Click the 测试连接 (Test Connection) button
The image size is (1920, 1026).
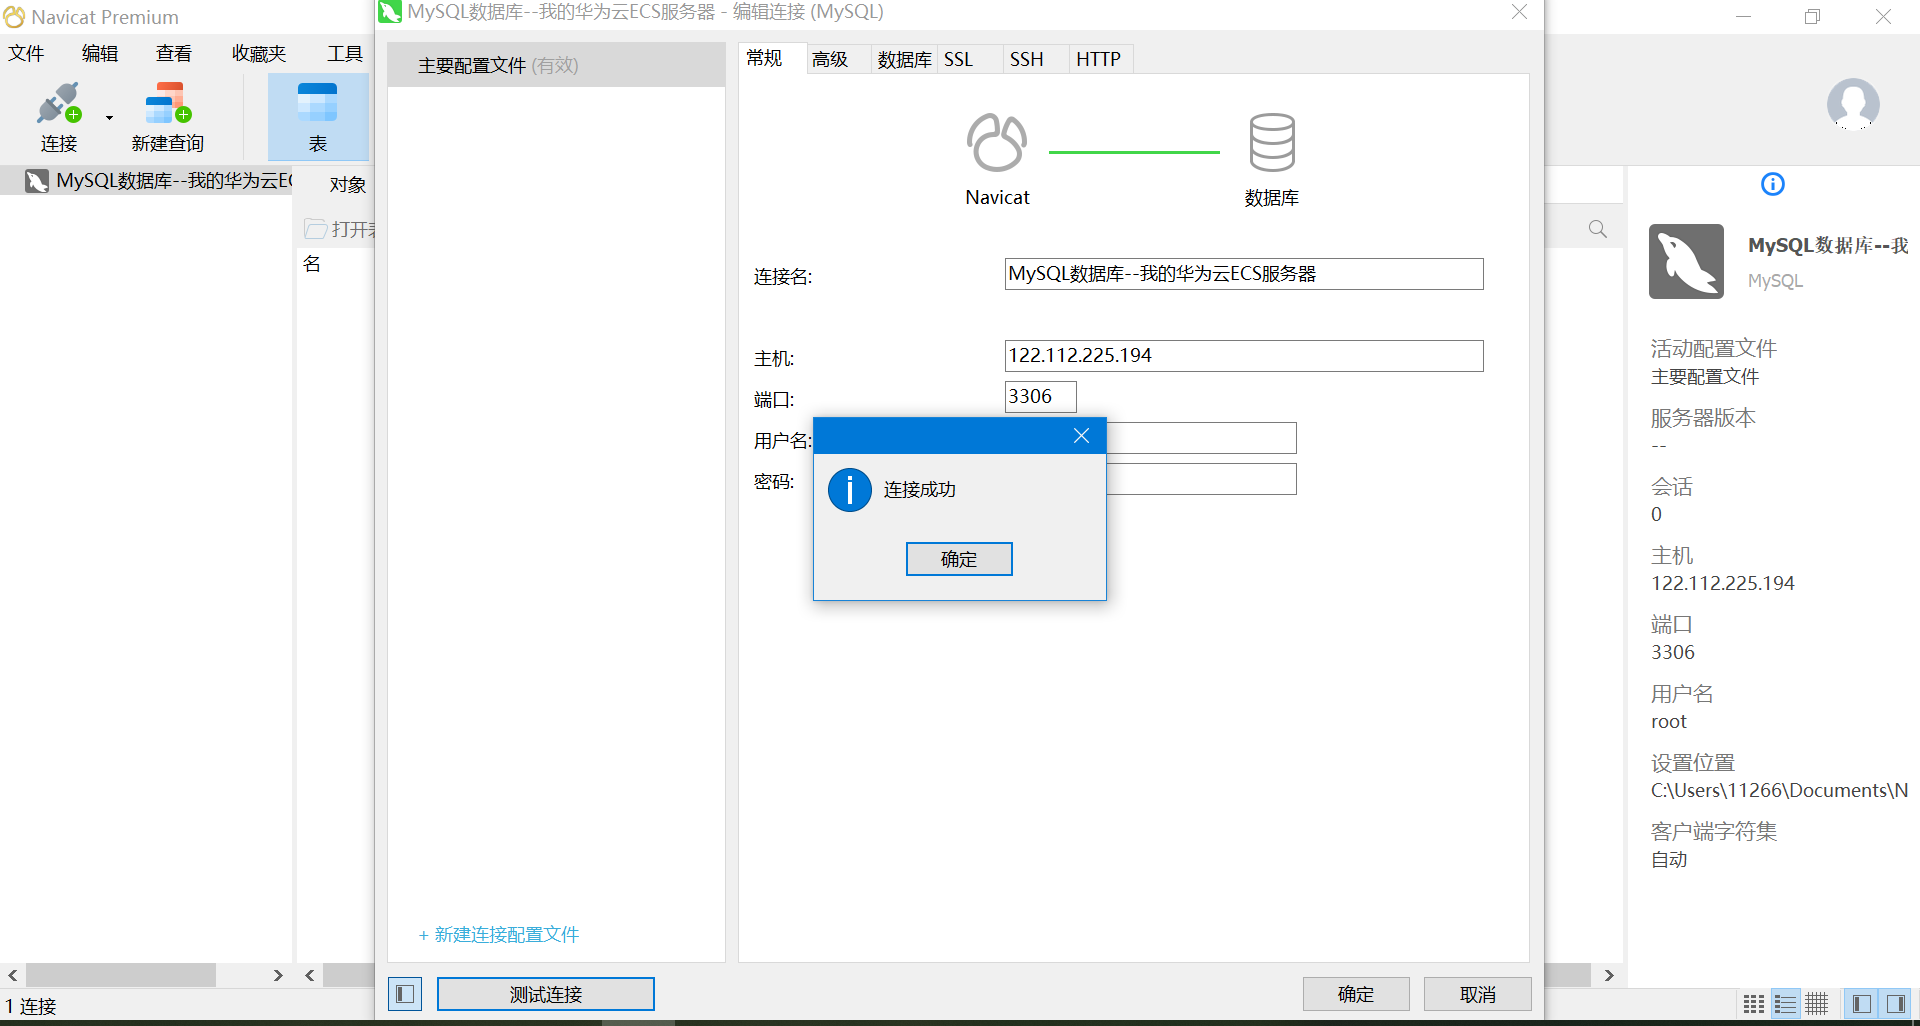545,993
